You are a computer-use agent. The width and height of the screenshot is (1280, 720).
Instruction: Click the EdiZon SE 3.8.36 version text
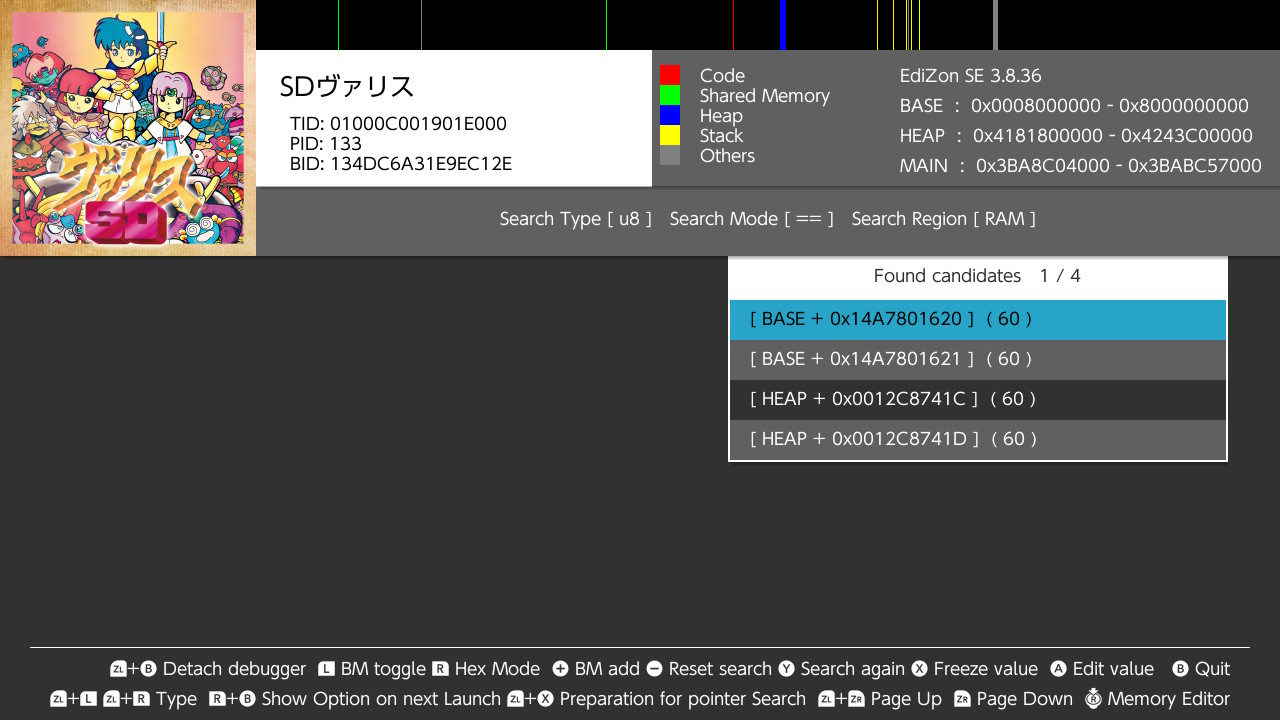coord(970,76)
